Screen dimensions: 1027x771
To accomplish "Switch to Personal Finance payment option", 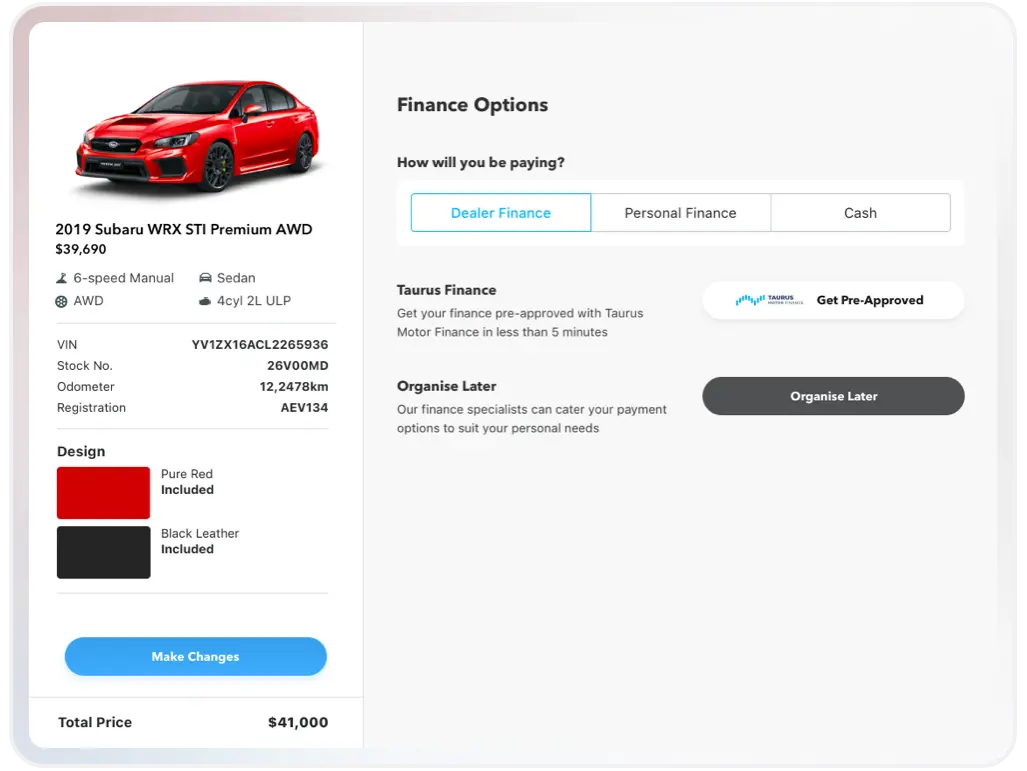I will 680,213.
